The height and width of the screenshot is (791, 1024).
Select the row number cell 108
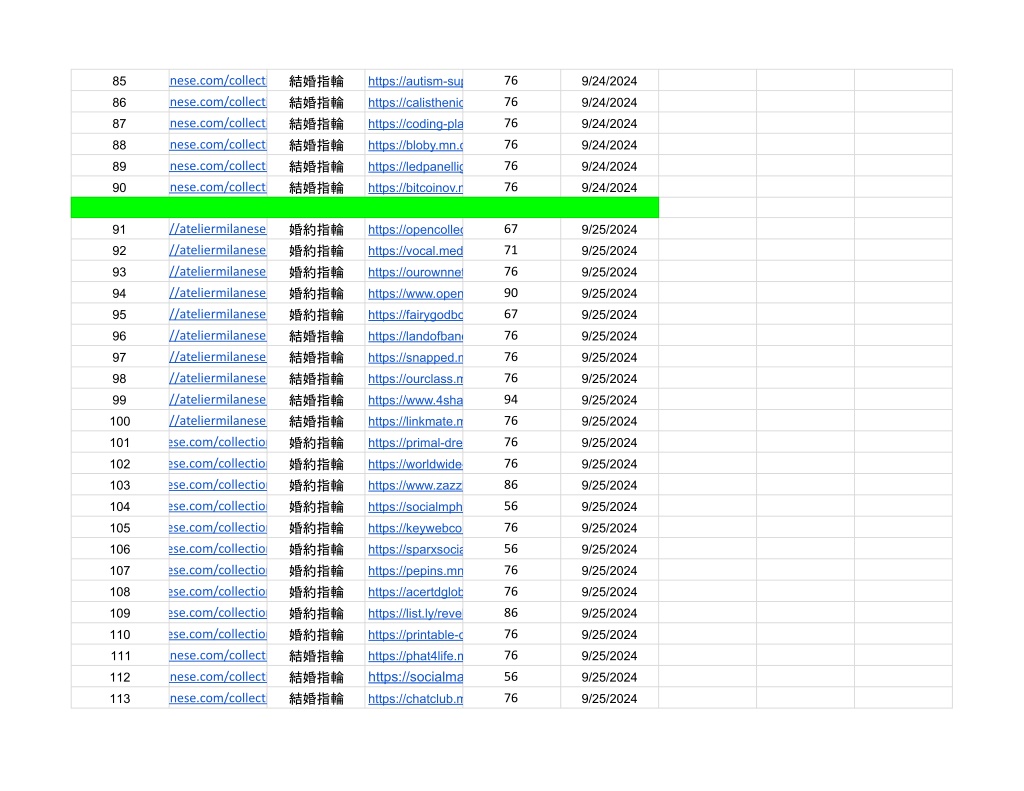point(120,592)
